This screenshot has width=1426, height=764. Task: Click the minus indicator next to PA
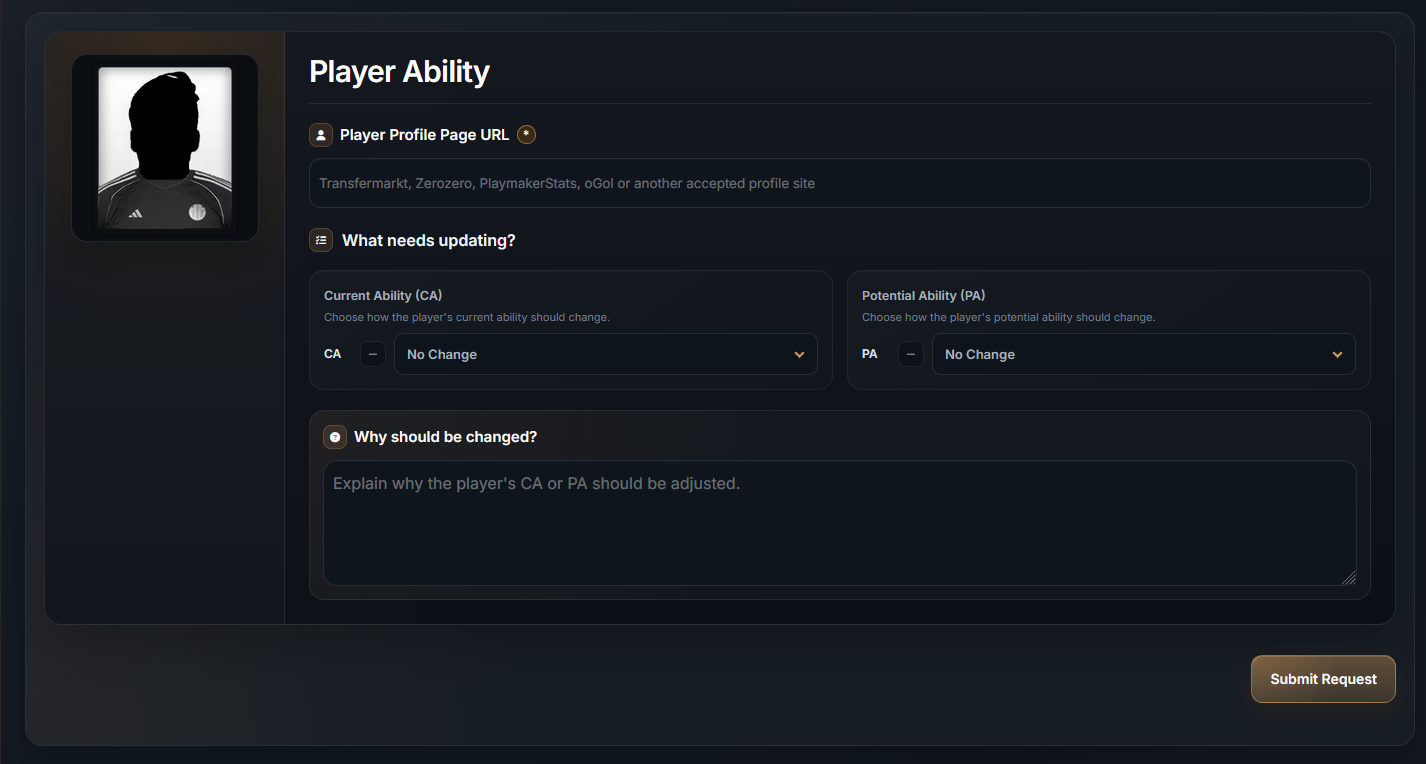911,354
